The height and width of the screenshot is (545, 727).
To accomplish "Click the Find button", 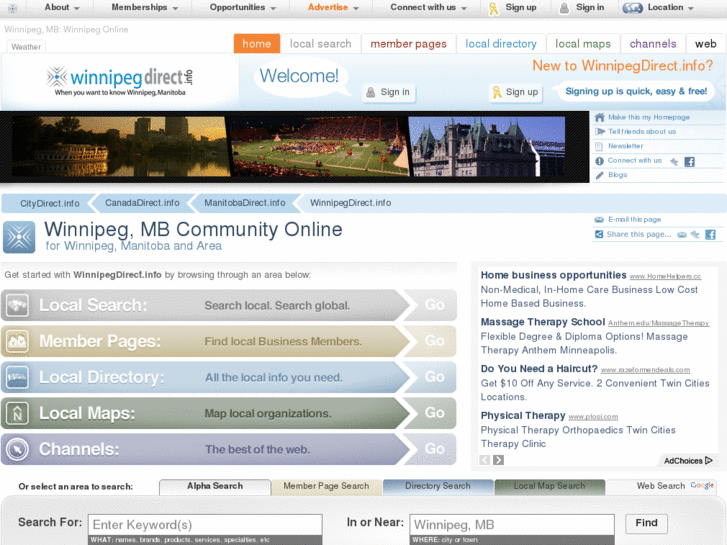I will [x=646, y=523].
